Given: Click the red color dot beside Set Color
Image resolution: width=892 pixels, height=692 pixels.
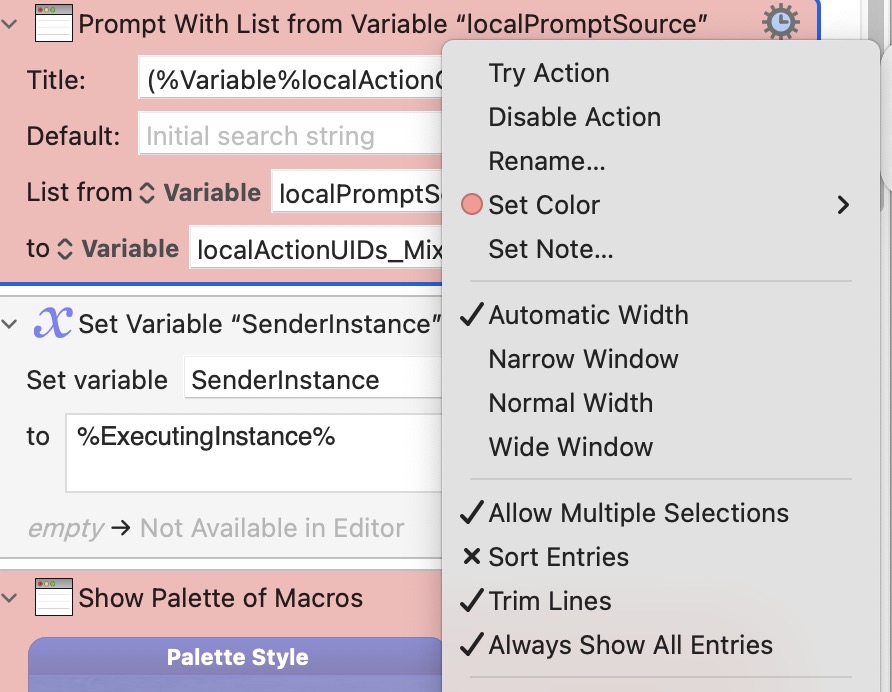Looking at the screenshot, I should click(x=472, y=204).
